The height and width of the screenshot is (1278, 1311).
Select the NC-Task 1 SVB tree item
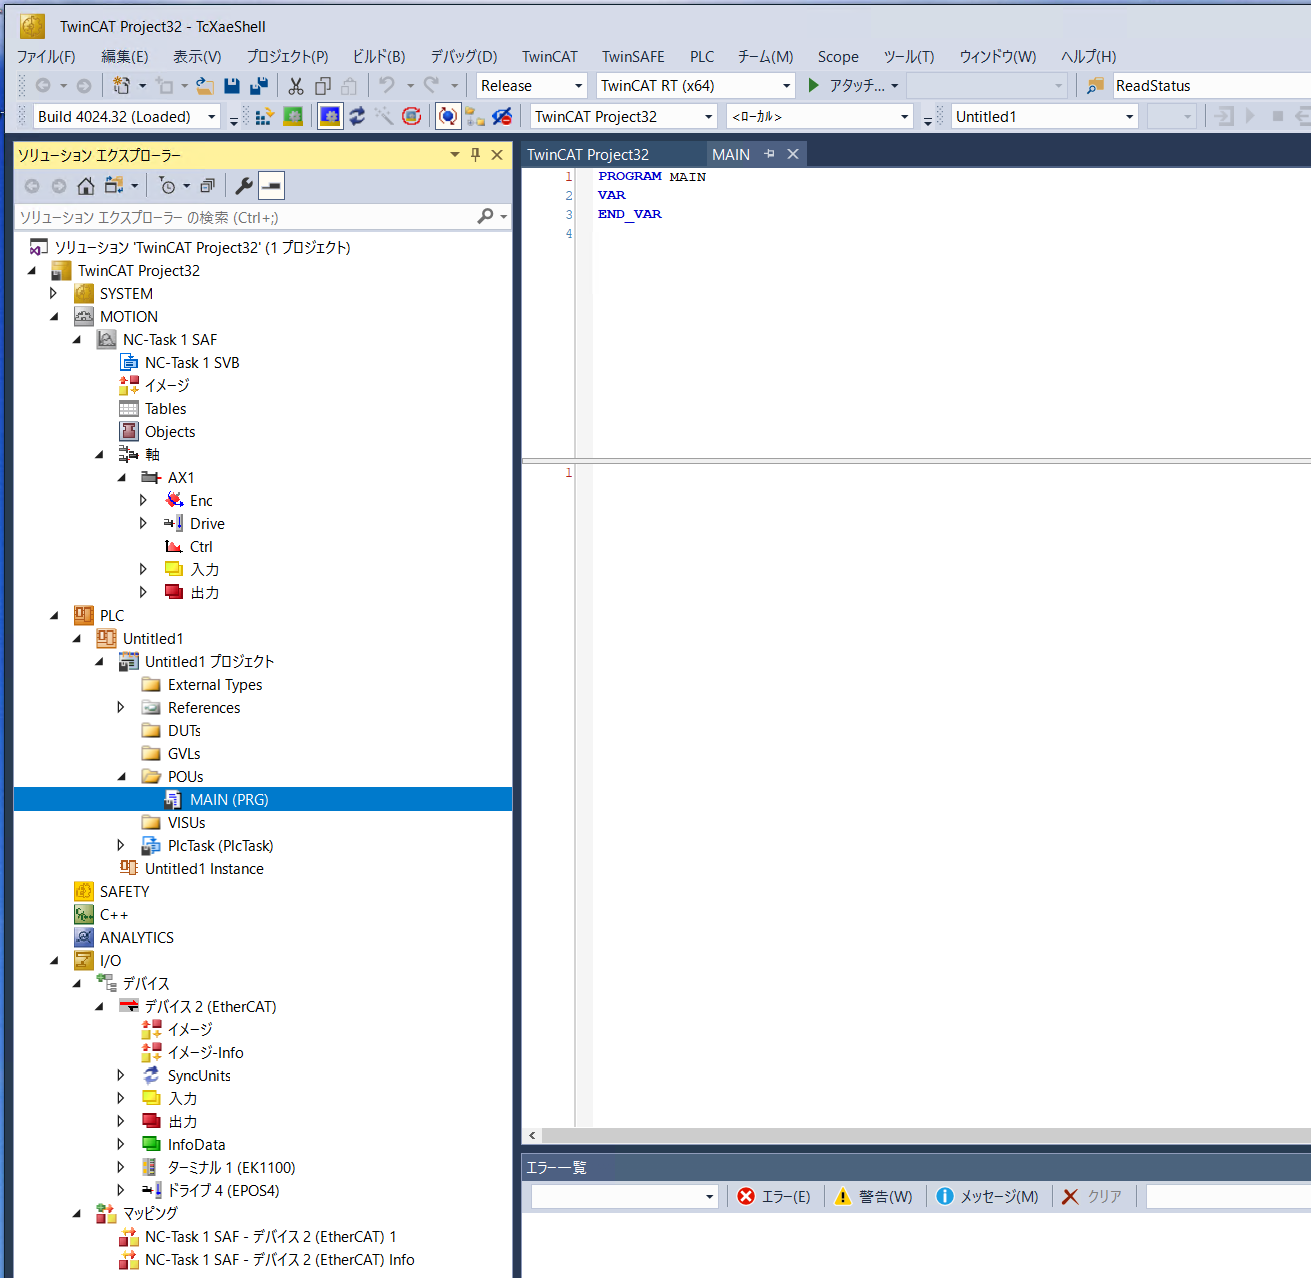coord(192,363)
